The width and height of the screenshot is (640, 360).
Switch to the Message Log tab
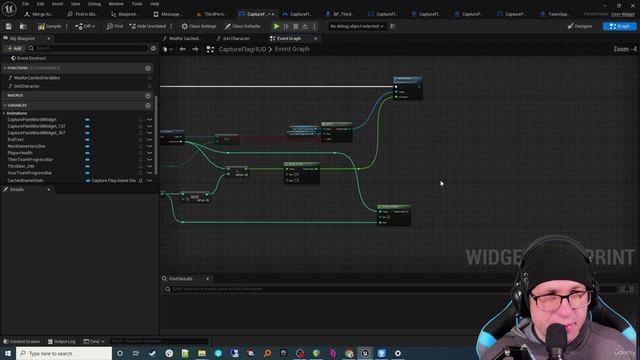click(x=167, y=14)
